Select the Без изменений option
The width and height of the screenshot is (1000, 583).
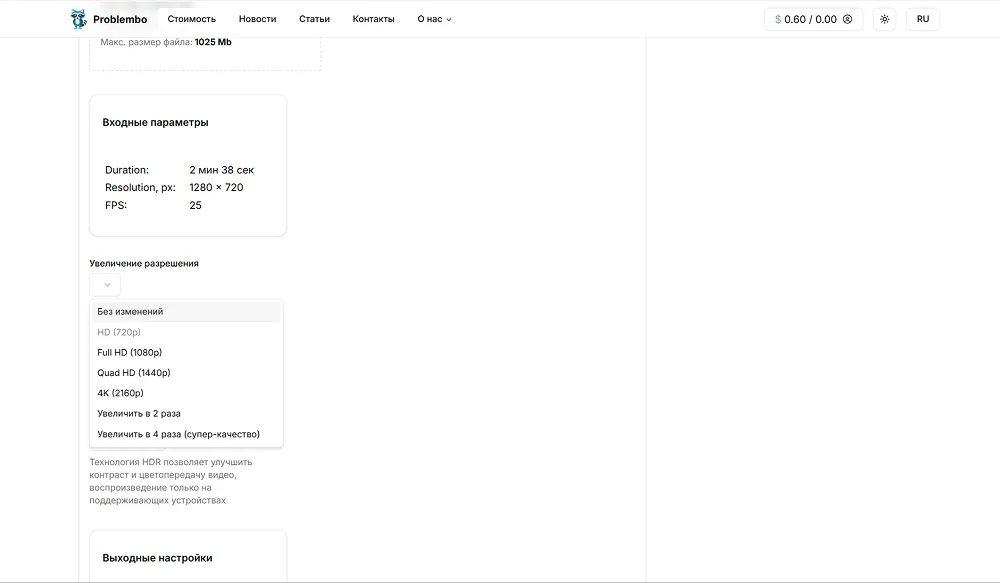130,312
